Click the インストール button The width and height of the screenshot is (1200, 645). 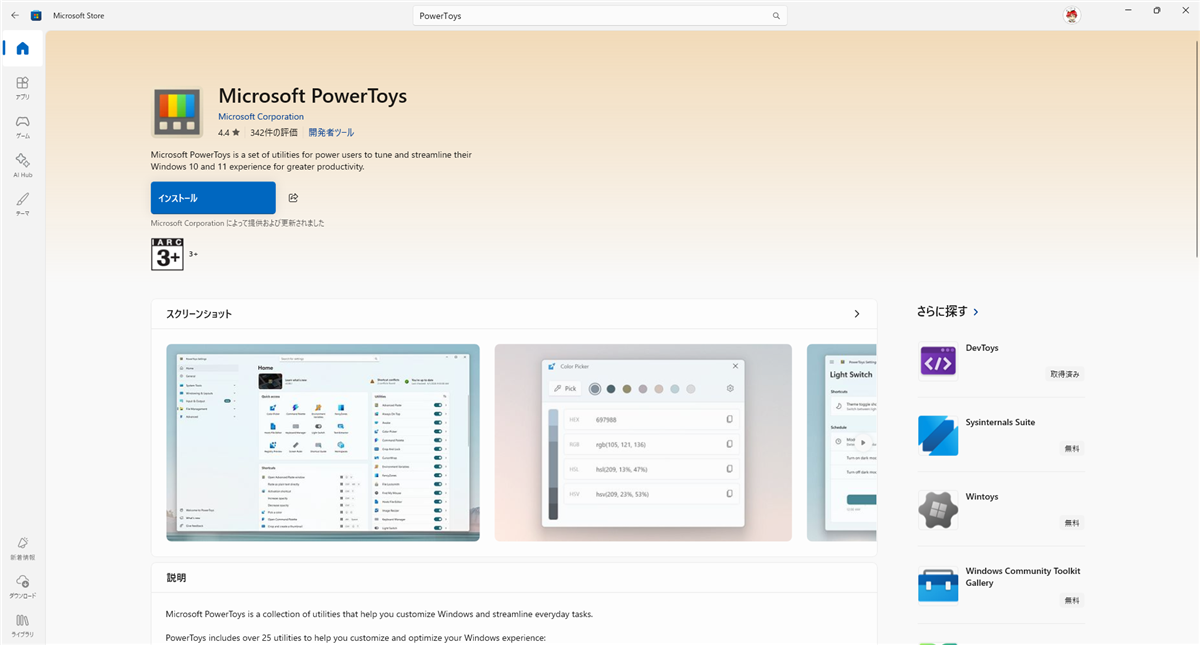point(213,198)
